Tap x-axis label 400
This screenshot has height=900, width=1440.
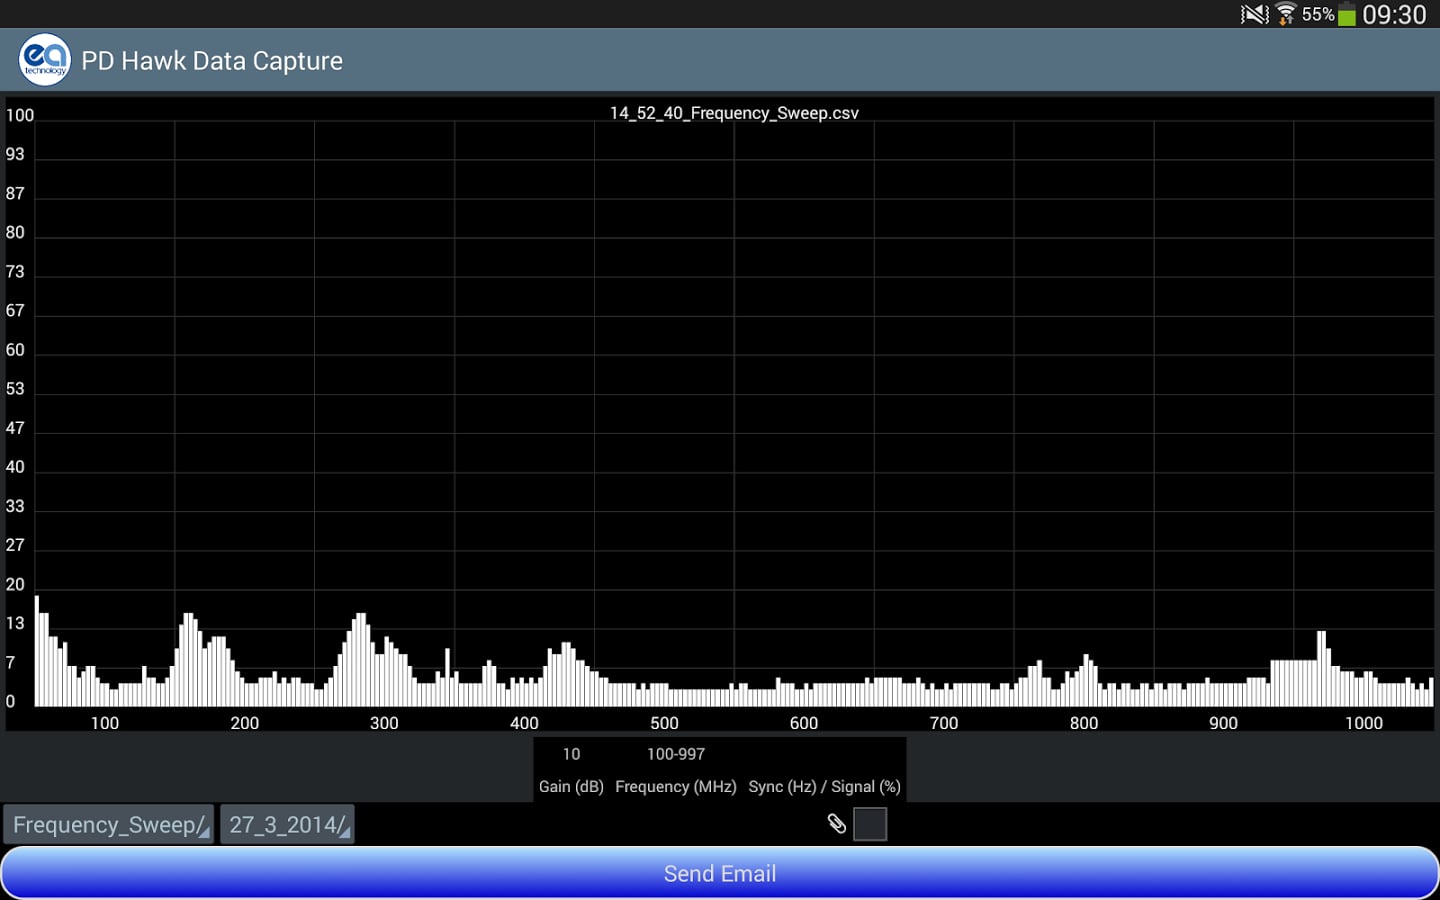524,723
